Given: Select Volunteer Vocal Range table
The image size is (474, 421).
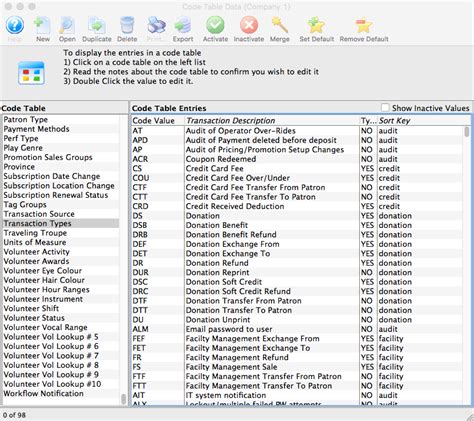Looking at the screenshot, I should (61, 327).
